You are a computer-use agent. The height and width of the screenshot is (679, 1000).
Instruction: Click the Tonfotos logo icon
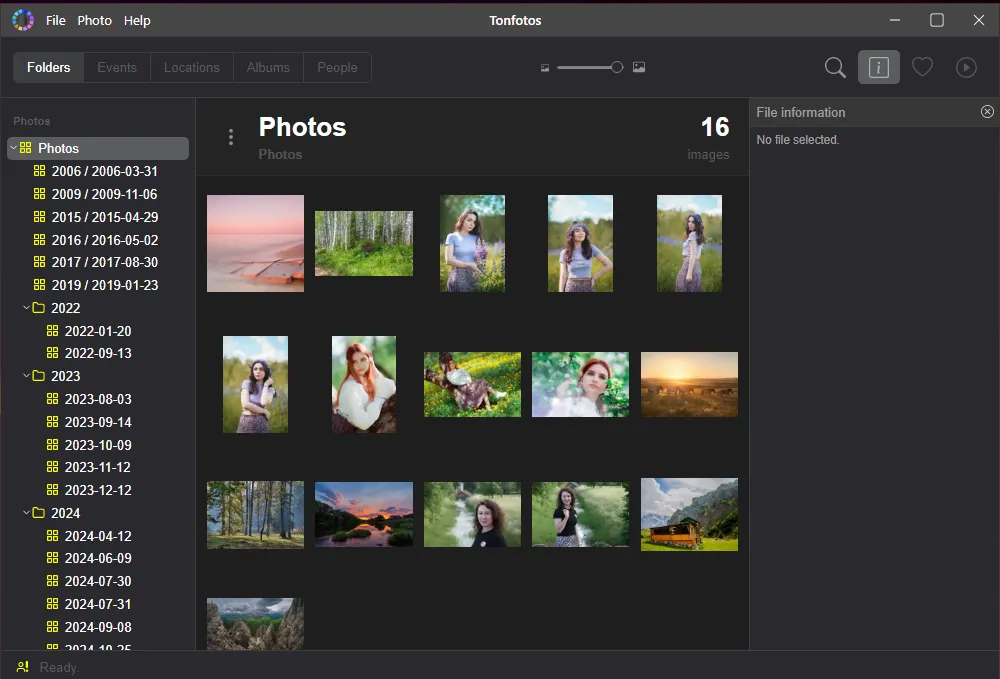[x=22, y=19]
